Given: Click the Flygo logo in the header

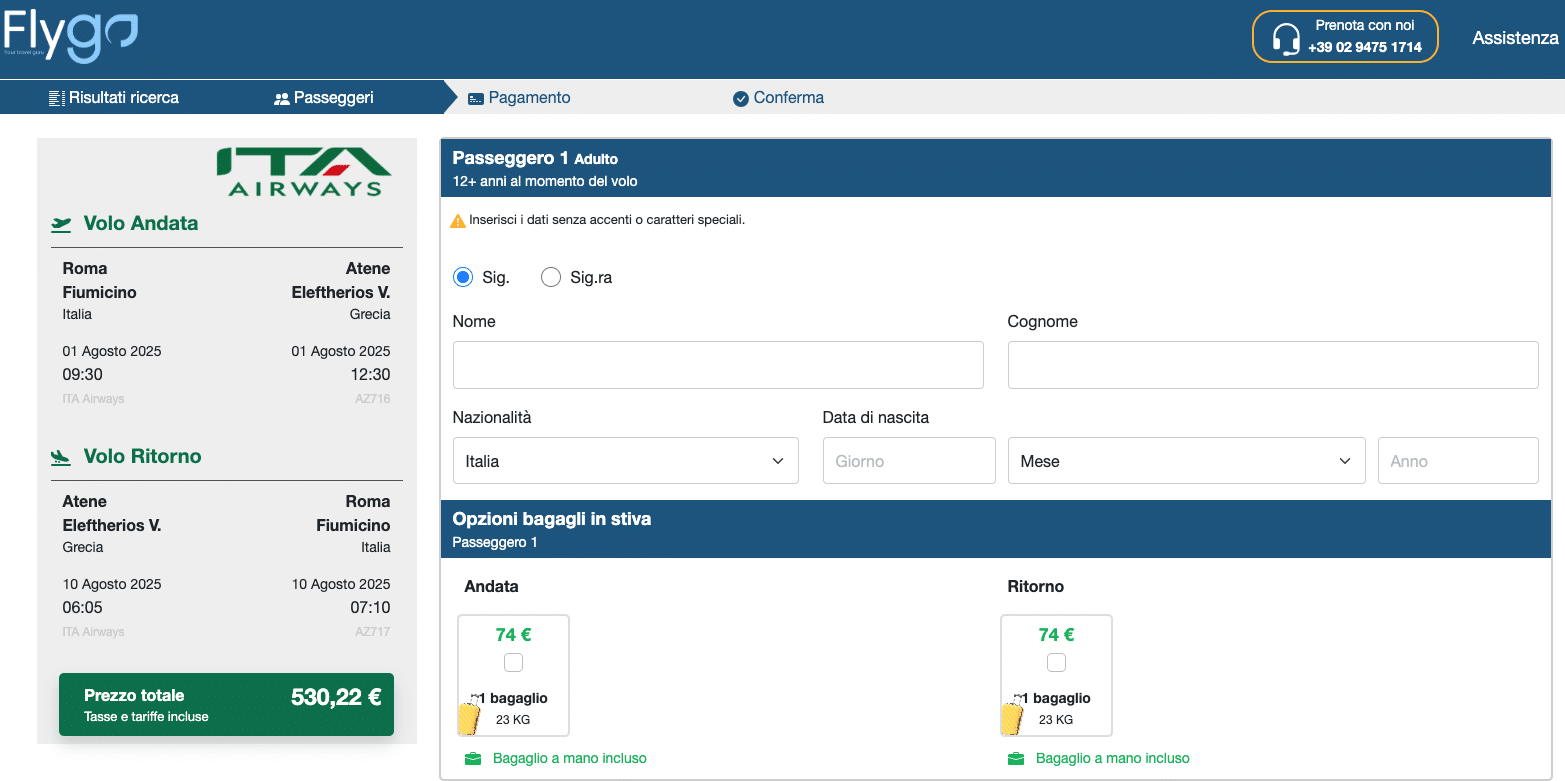Looking at the screenshot, I should point(70,37).
